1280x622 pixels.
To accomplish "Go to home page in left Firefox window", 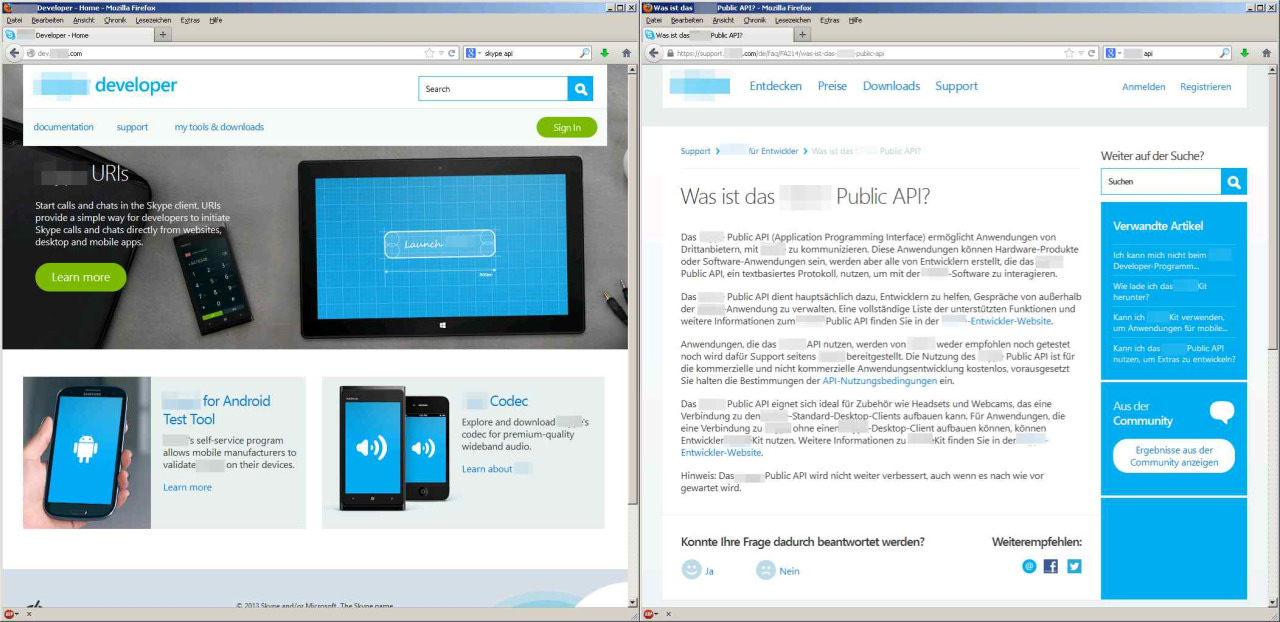I will pos(626,53).
